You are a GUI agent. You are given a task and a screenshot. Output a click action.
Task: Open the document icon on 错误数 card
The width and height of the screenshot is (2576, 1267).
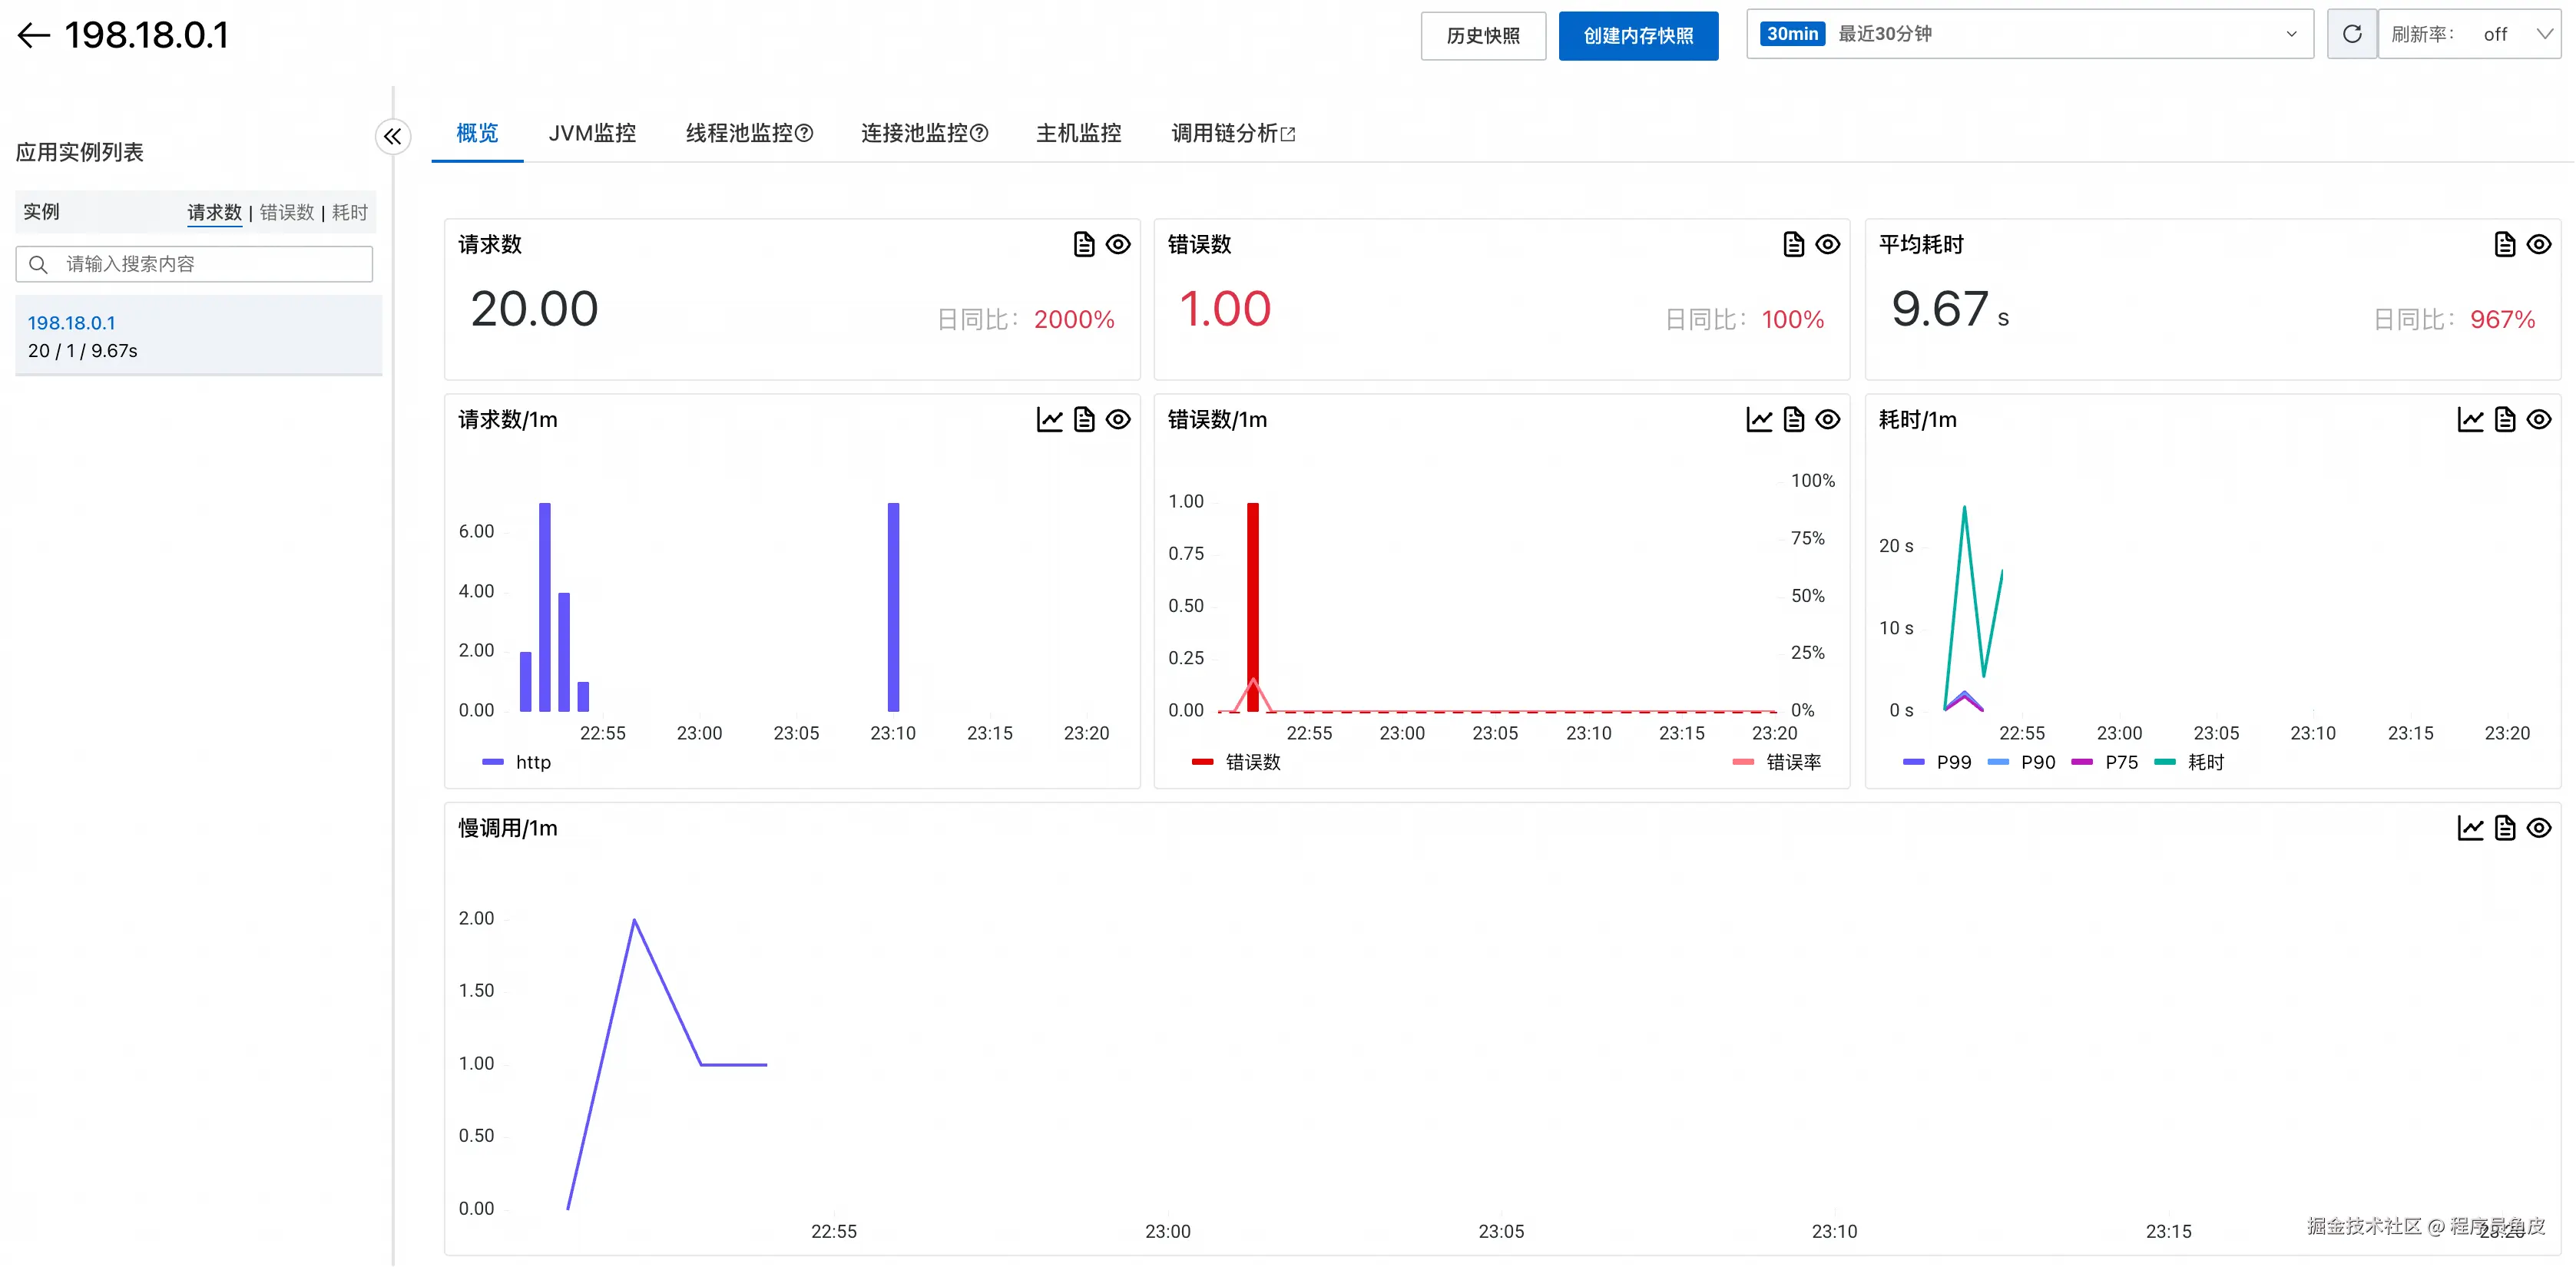click(x=1793, y=245)
